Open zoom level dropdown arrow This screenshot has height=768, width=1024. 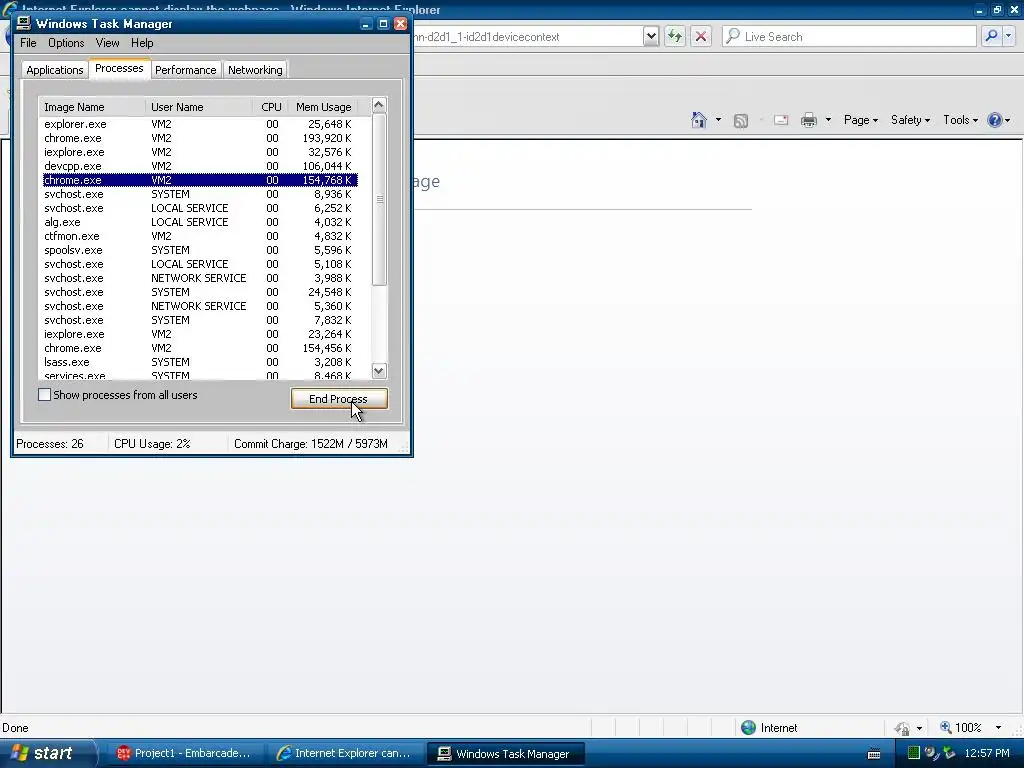click(x=998, y=728)
